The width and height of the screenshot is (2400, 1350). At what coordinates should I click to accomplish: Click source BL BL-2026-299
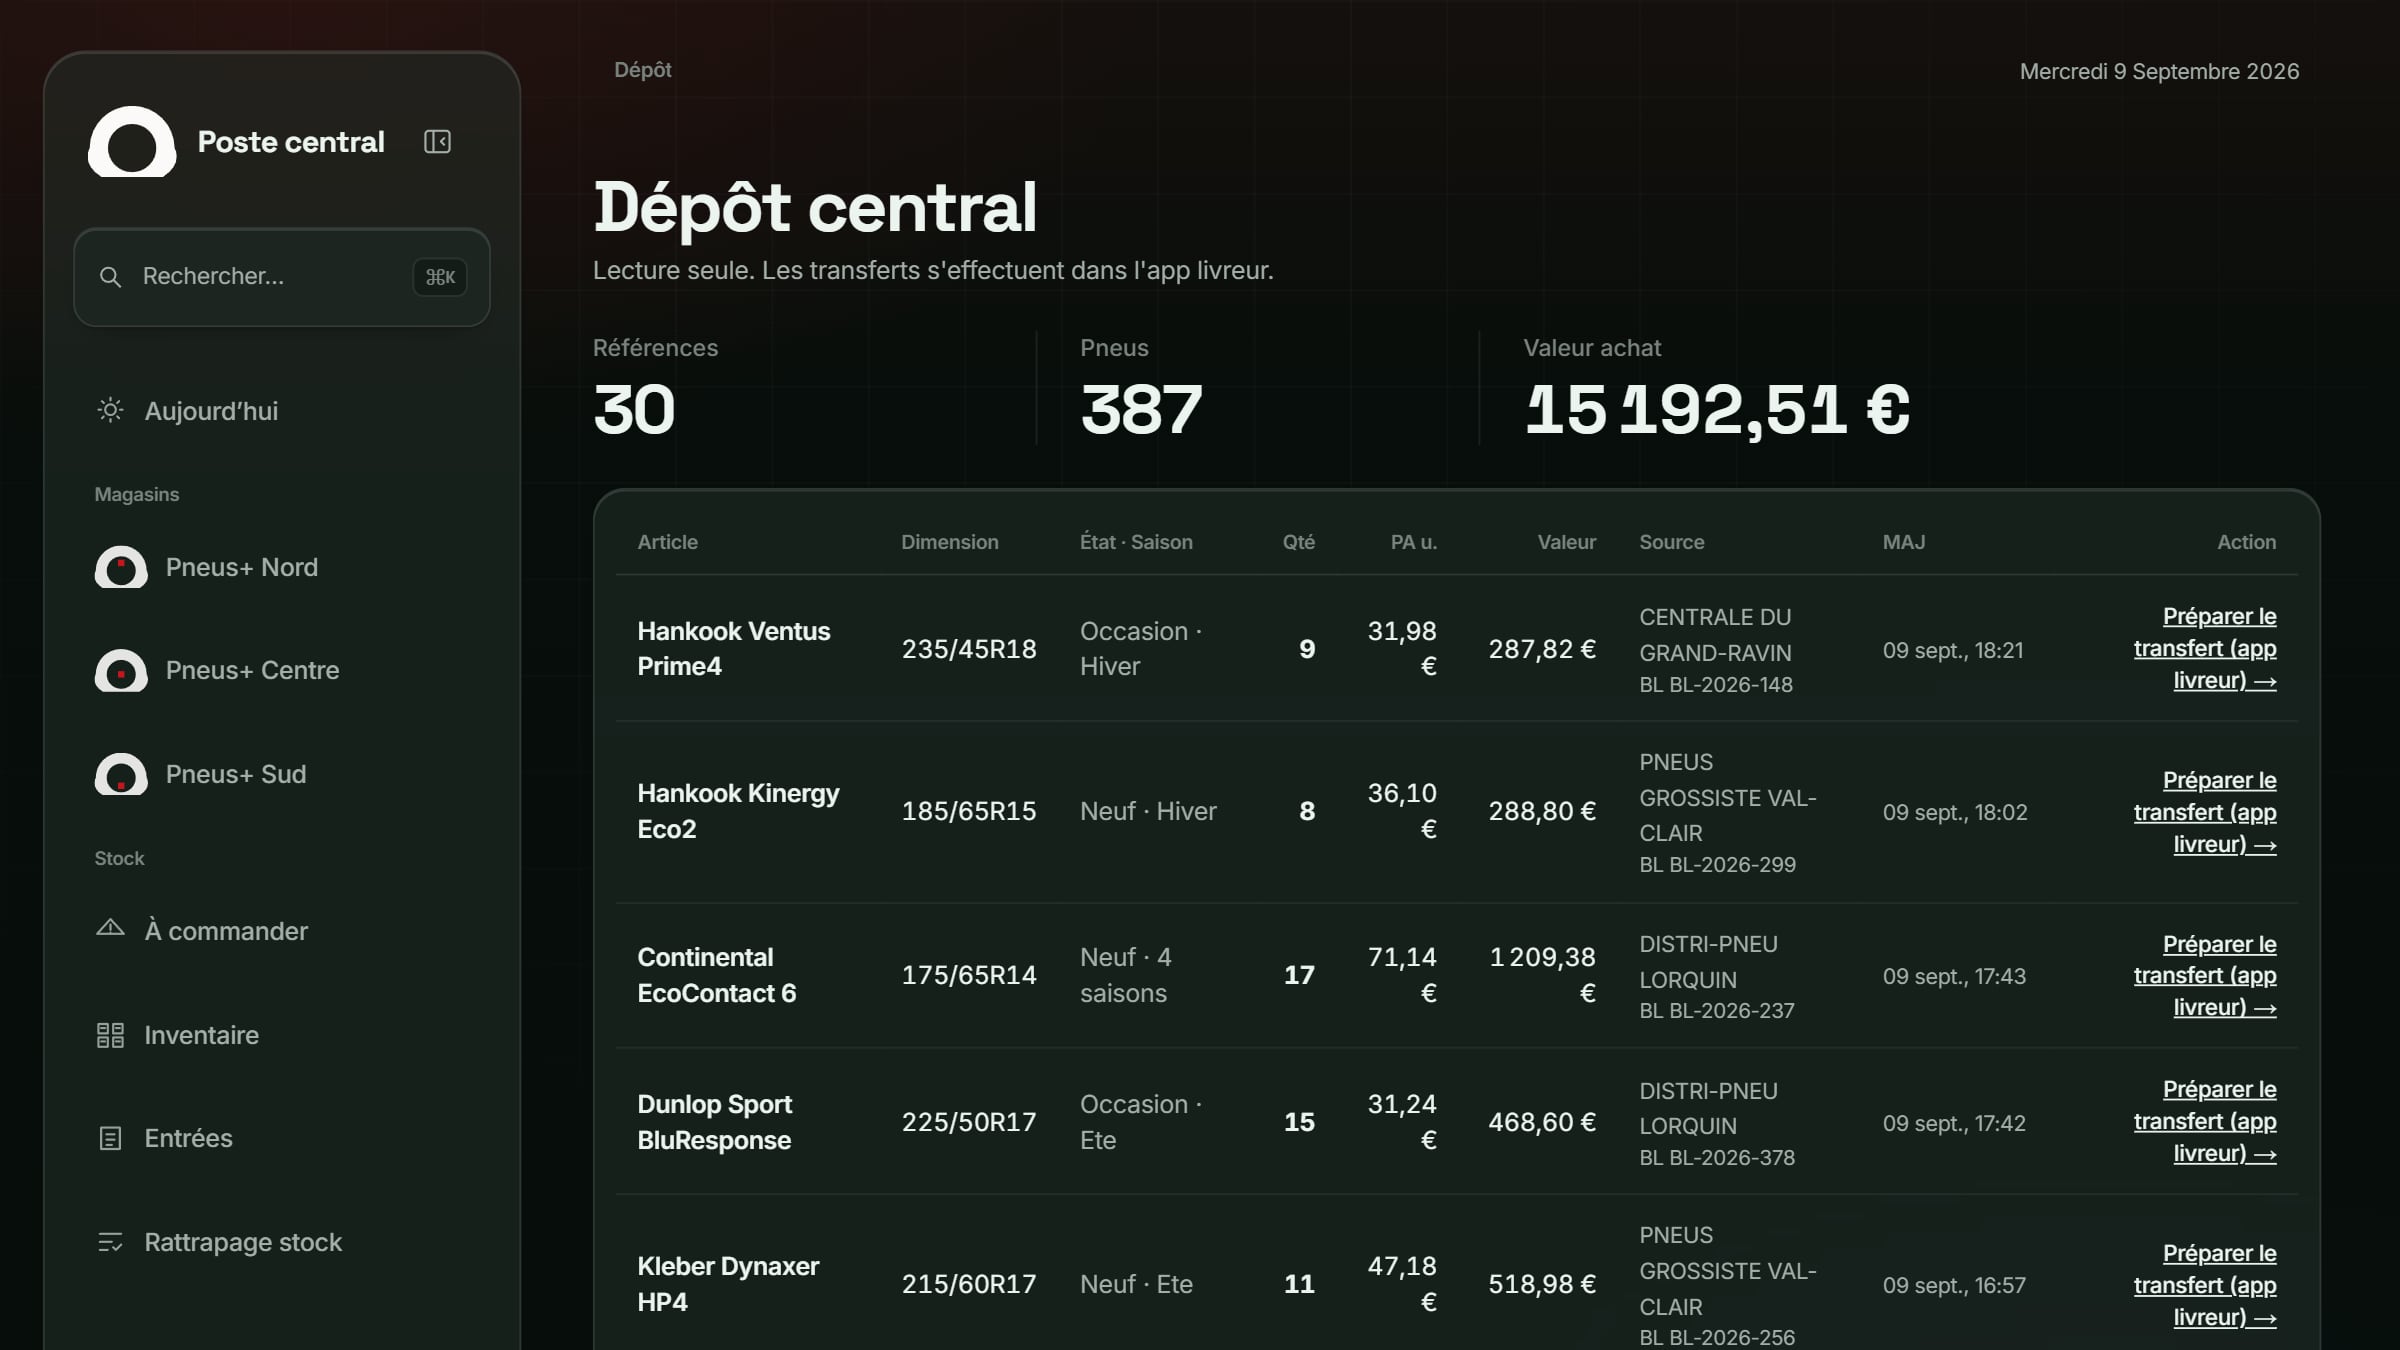[x=1718, y=865]
